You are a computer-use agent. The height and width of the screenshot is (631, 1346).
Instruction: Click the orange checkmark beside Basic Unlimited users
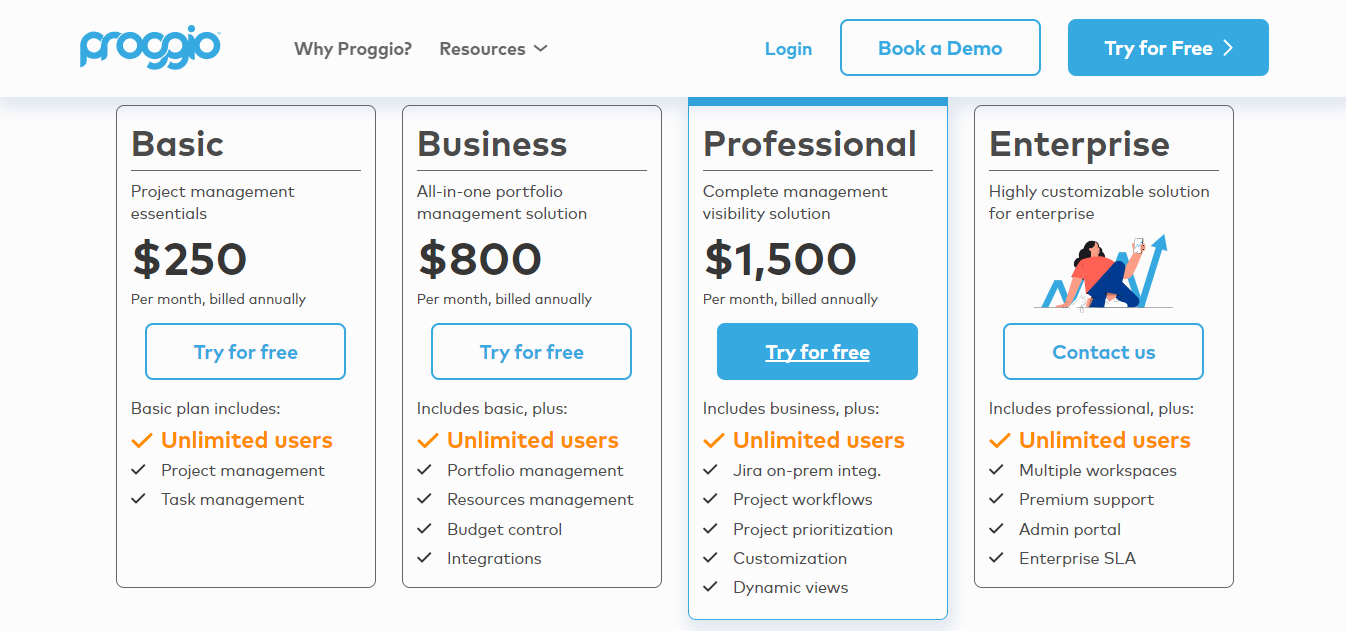[142, 441]
